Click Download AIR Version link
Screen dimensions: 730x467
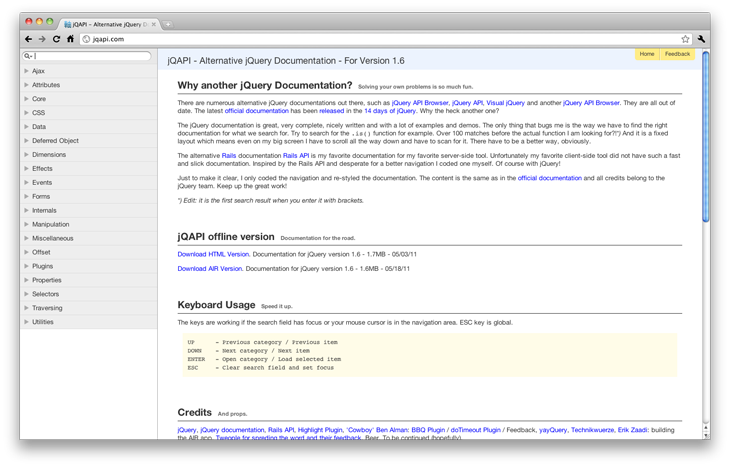[210, 268]
